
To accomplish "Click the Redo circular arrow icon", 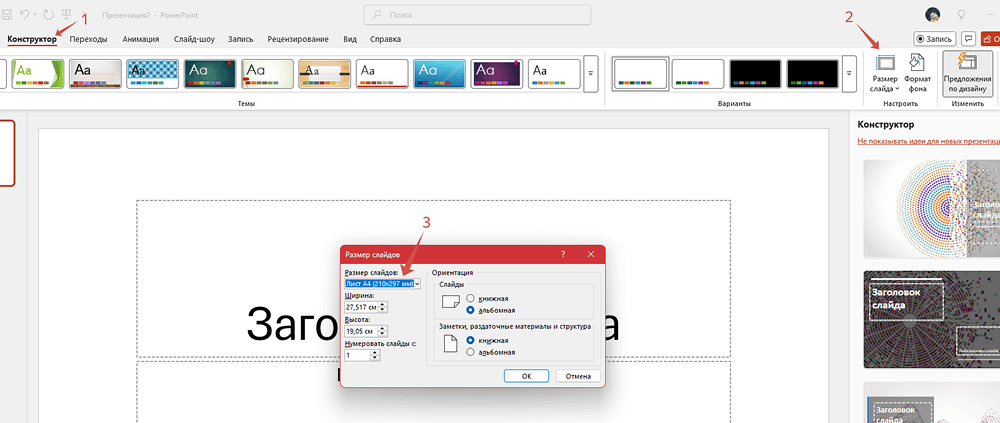I will (49, 13).
